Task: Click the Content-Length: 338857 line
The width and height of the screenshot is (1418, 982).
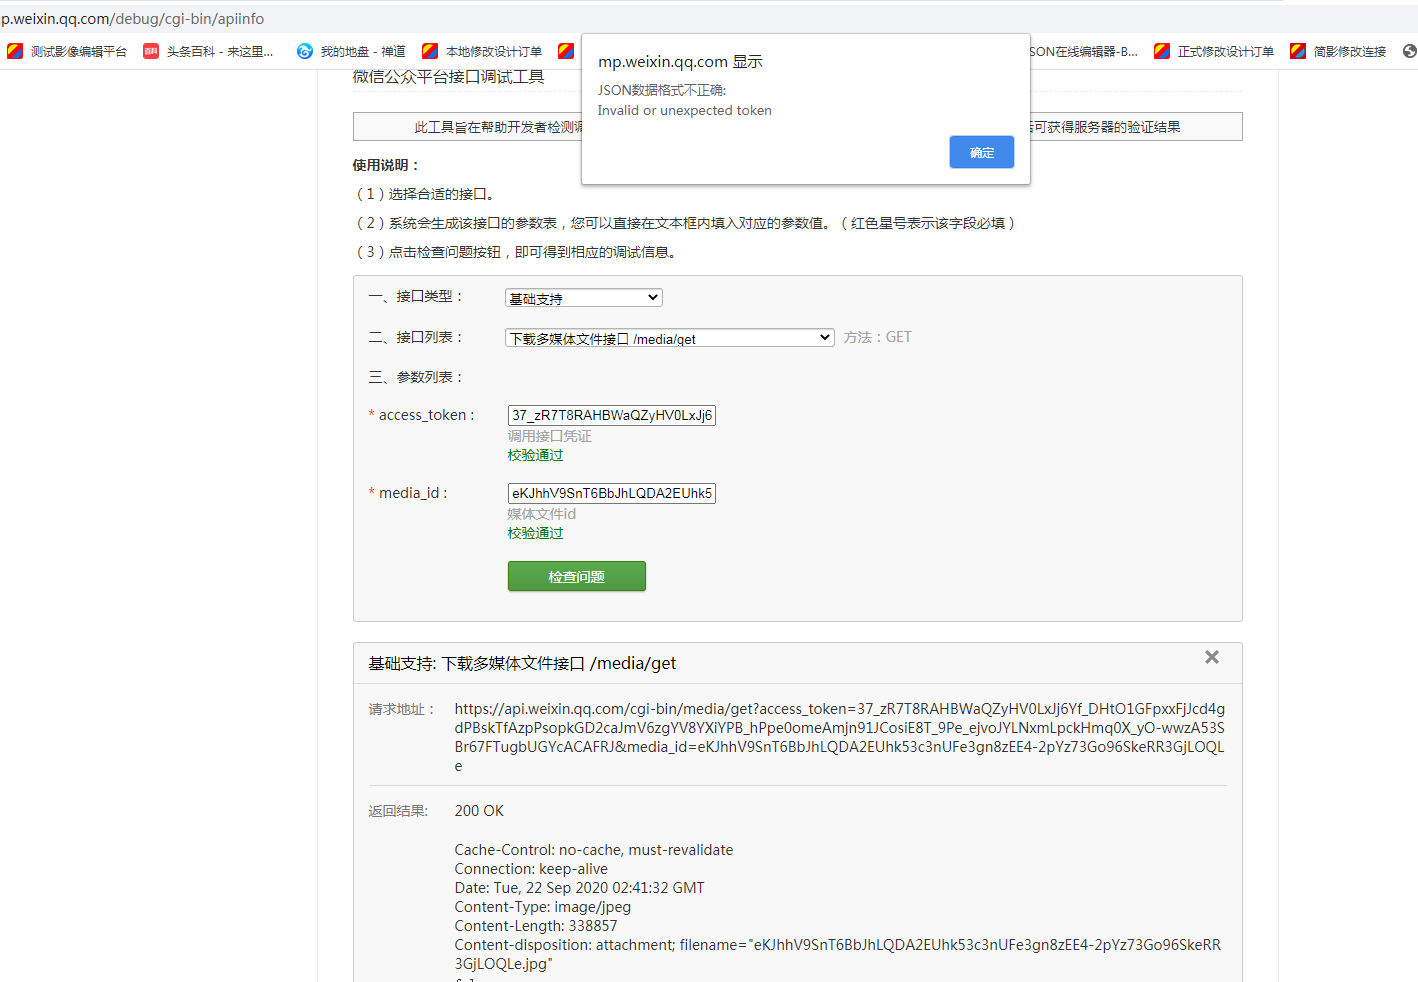Action: click(x=536, y=926)
